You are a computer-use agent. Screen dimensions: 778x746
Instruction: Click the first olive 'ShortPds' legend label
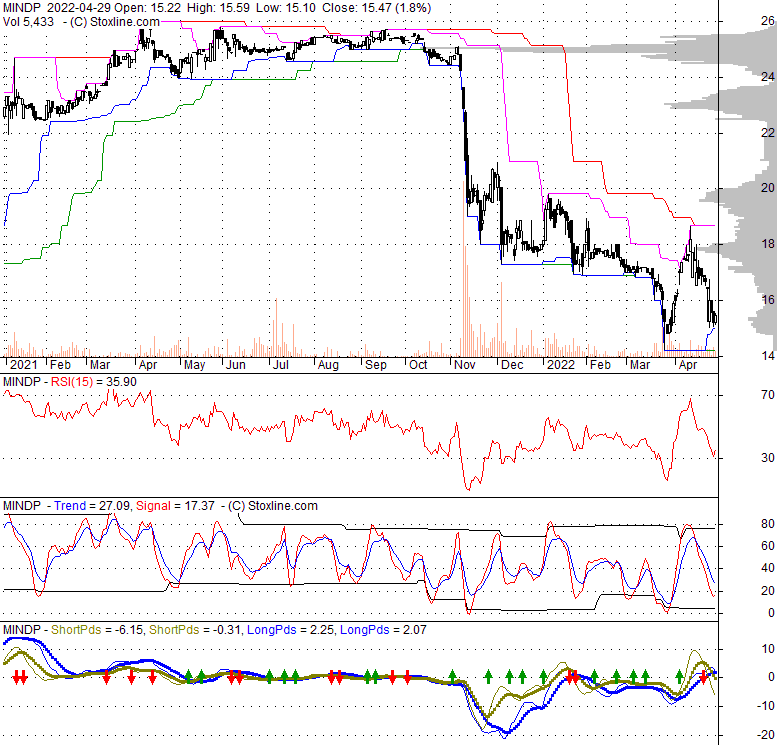pos(75,630)
